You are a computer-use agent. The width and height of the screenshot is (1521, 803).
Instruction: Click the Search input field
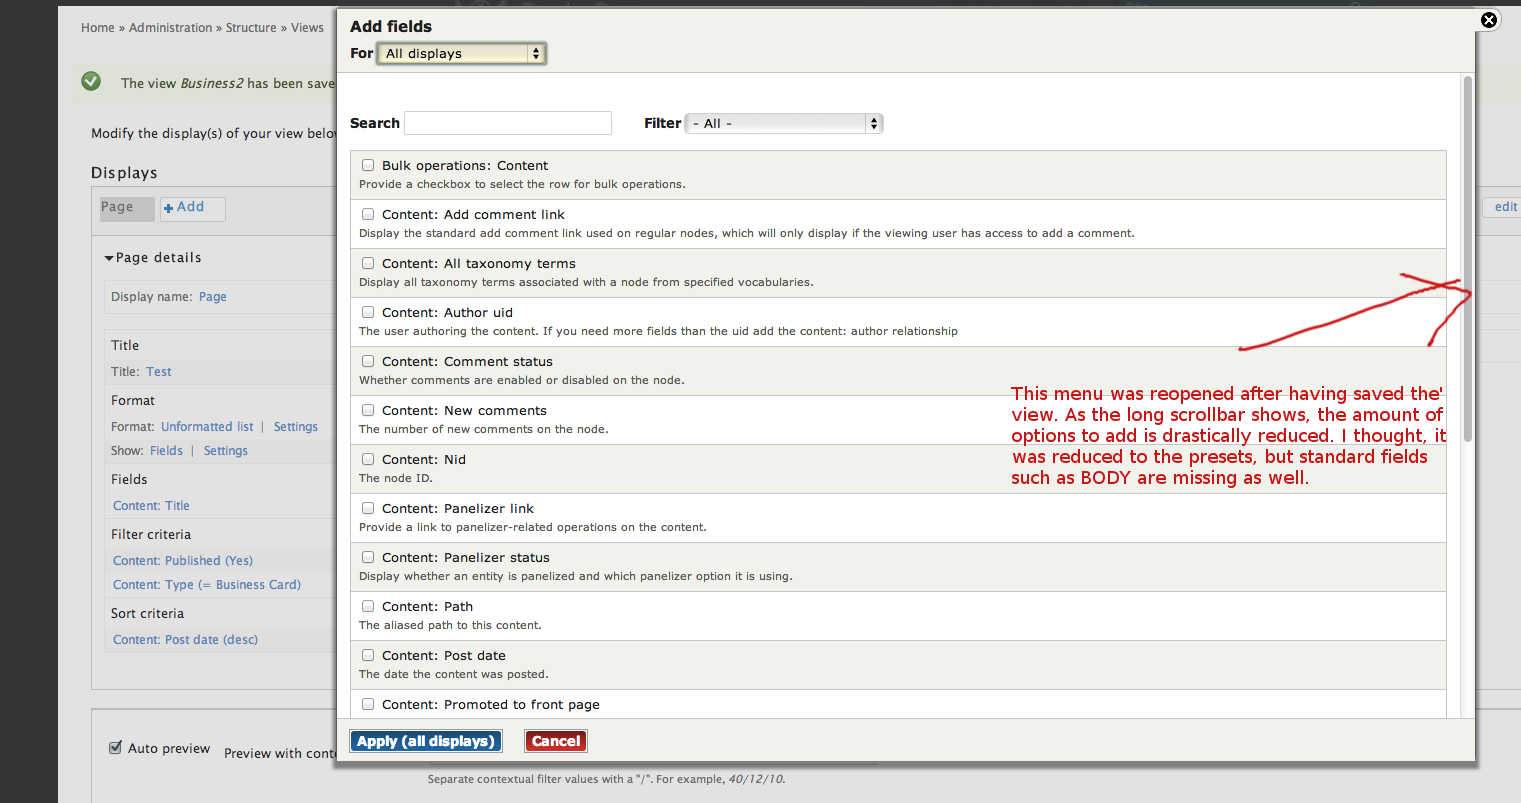pyautogui.click(x=508, y=123)
